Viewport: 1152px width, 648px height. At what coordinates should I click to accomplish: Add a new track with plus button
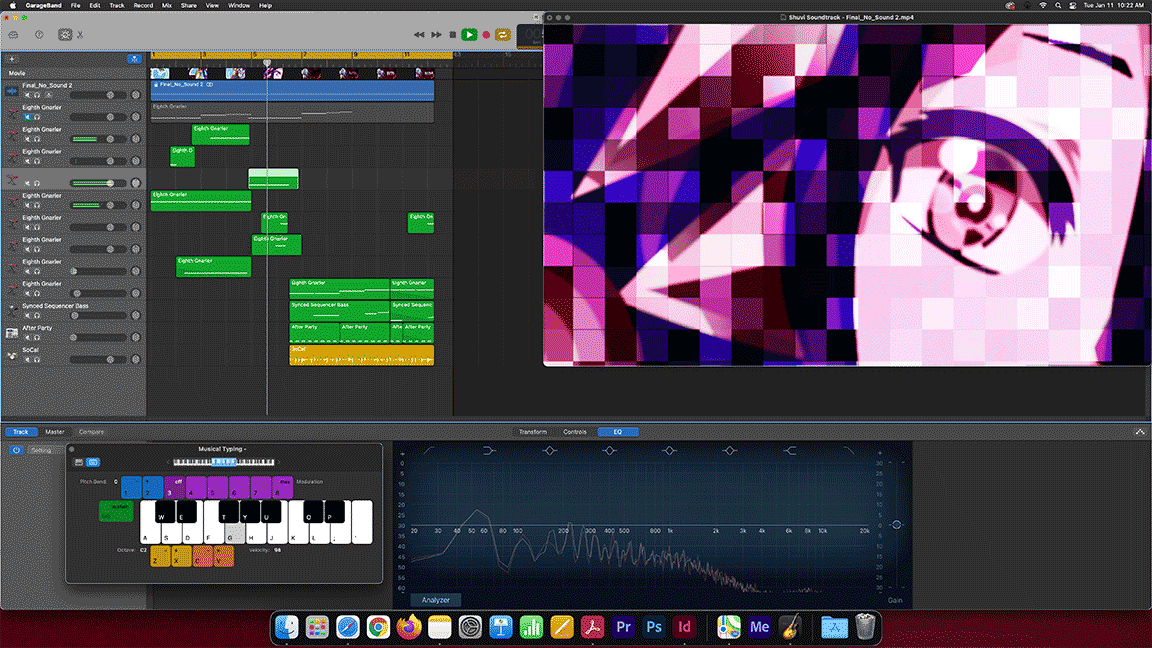click(11, 59)
